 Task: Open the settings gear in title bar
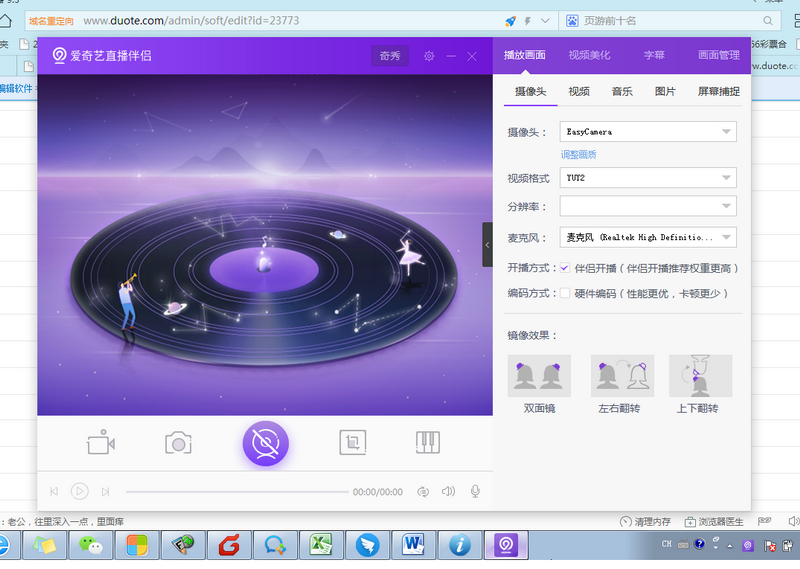tap(429, 56)
